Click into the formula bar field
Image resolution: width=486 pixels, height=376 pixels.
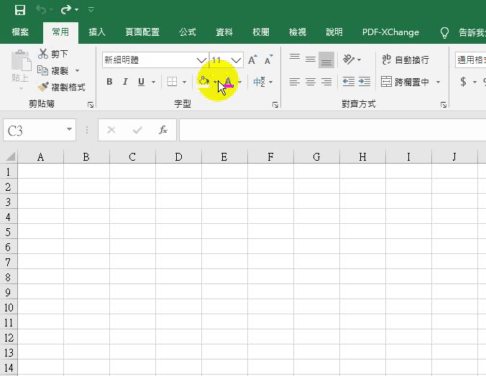click(x=333, y=130)
